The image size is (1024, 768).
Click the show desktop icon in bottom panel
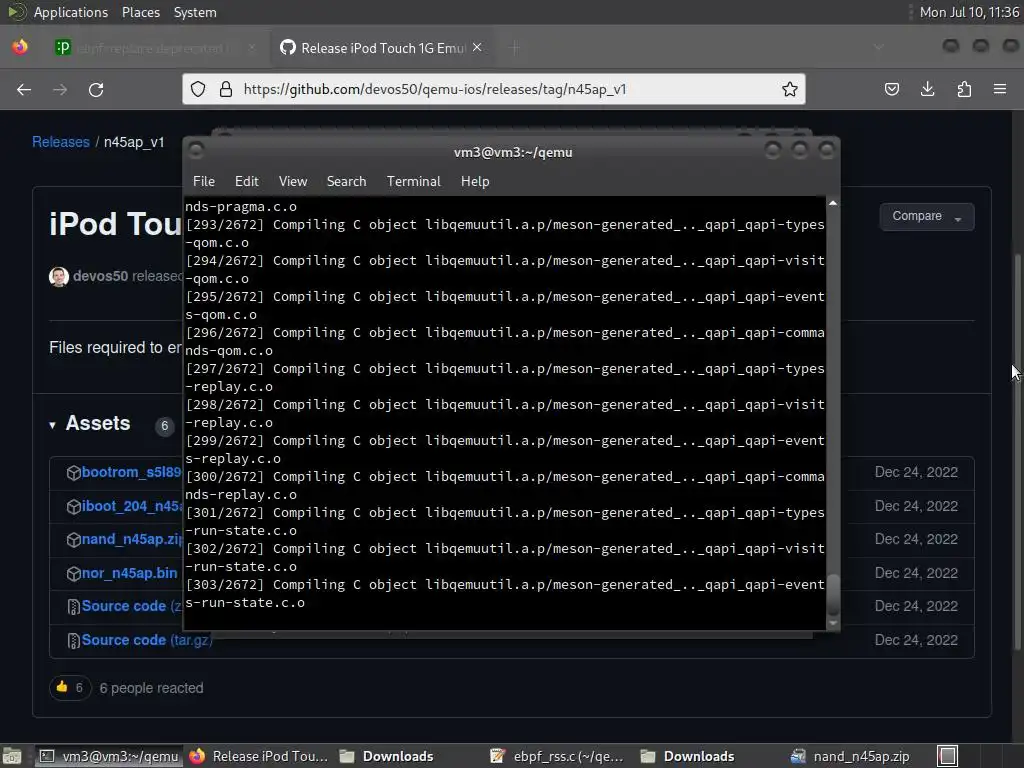(x=12, y=756)
